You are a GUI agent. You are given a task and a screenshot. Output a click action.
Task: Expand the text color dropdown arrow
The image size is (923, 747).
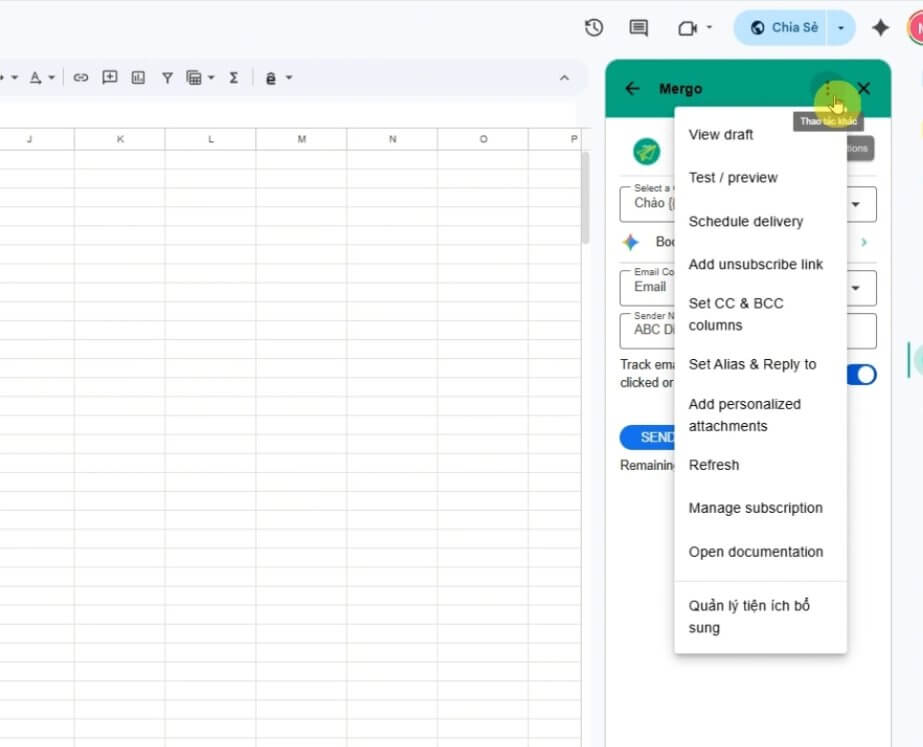coord(52,78)
